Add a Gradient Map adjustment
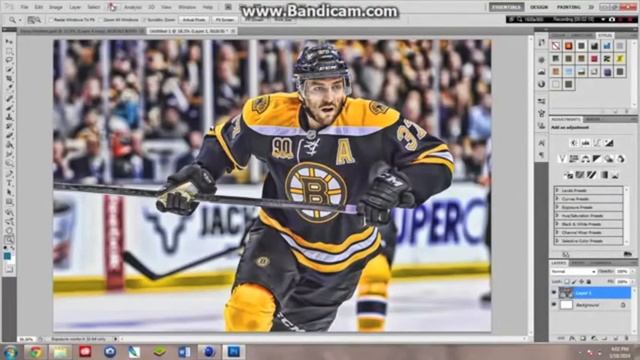 point(603,175)
